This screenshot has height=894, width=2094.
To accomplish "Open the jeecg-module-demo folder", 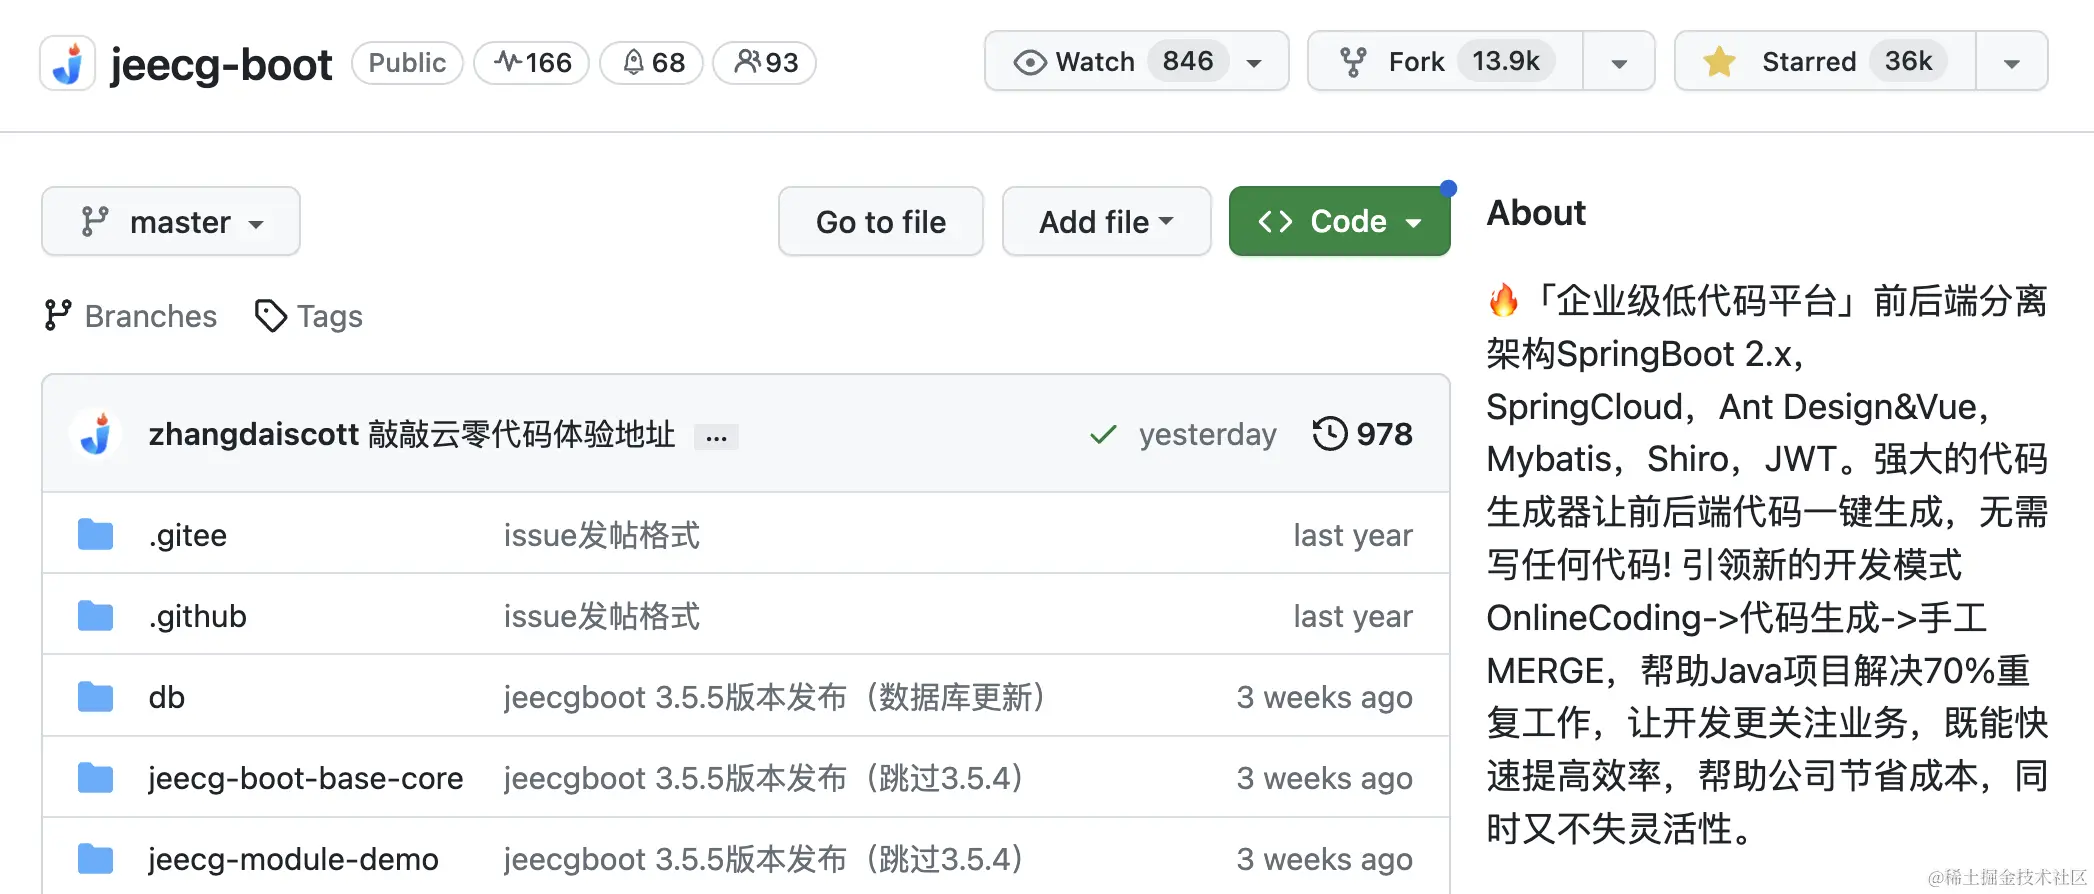I will (x=293, y=859).
